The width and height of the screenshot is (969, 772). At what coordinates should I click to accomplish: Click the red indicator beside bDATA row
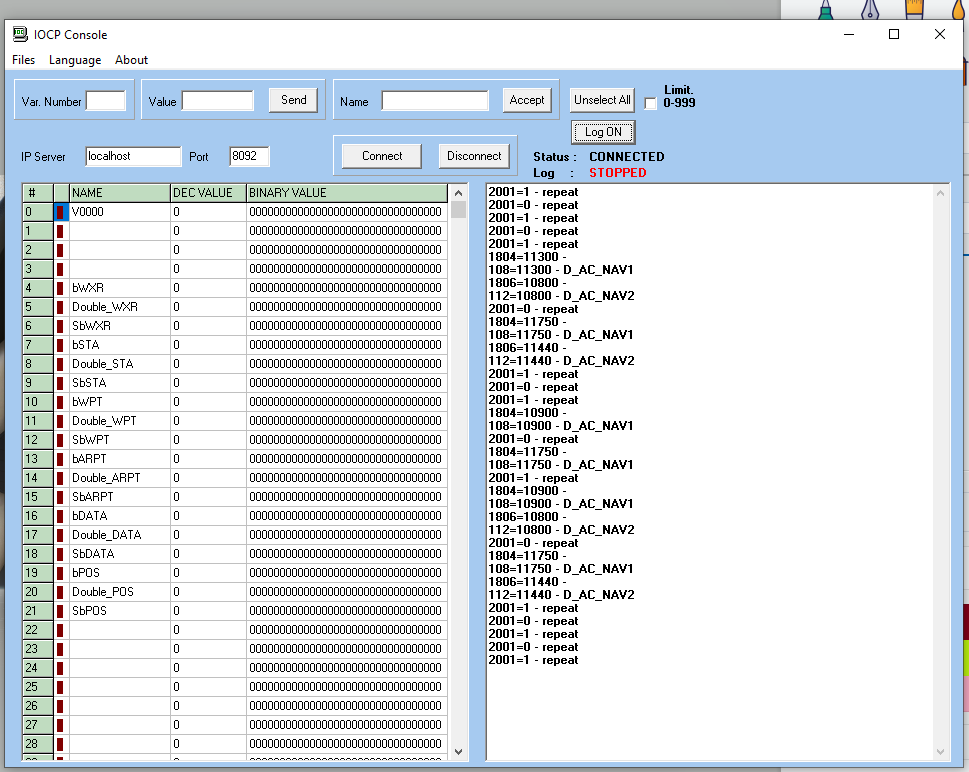60,516
